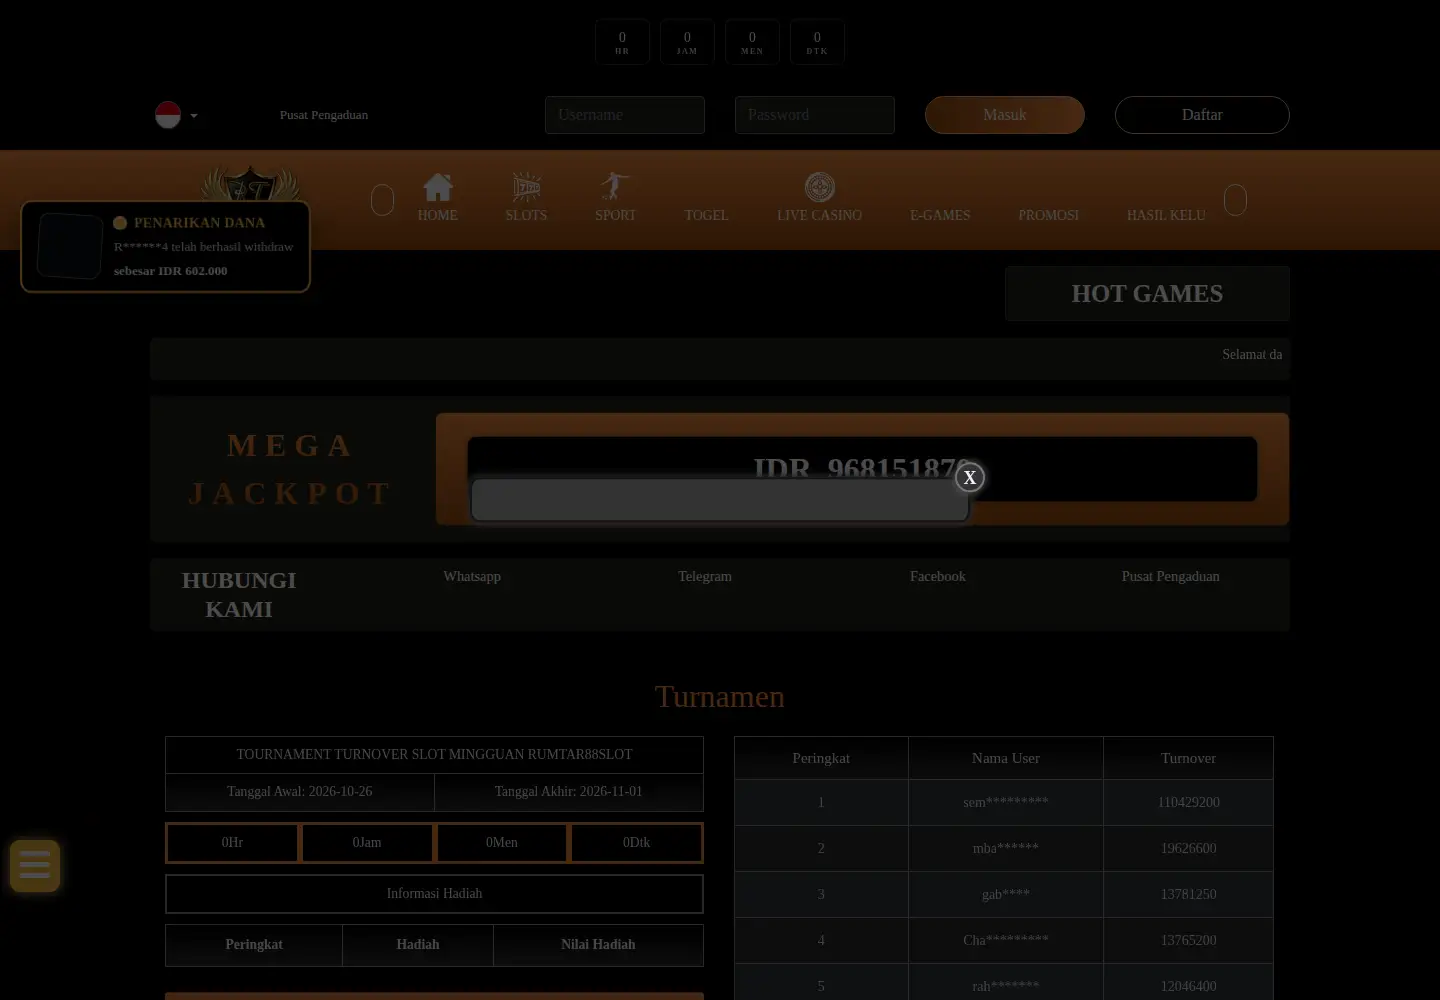Open the E-Games menu
This screenshot has width=1440, height=1000.
940,215
